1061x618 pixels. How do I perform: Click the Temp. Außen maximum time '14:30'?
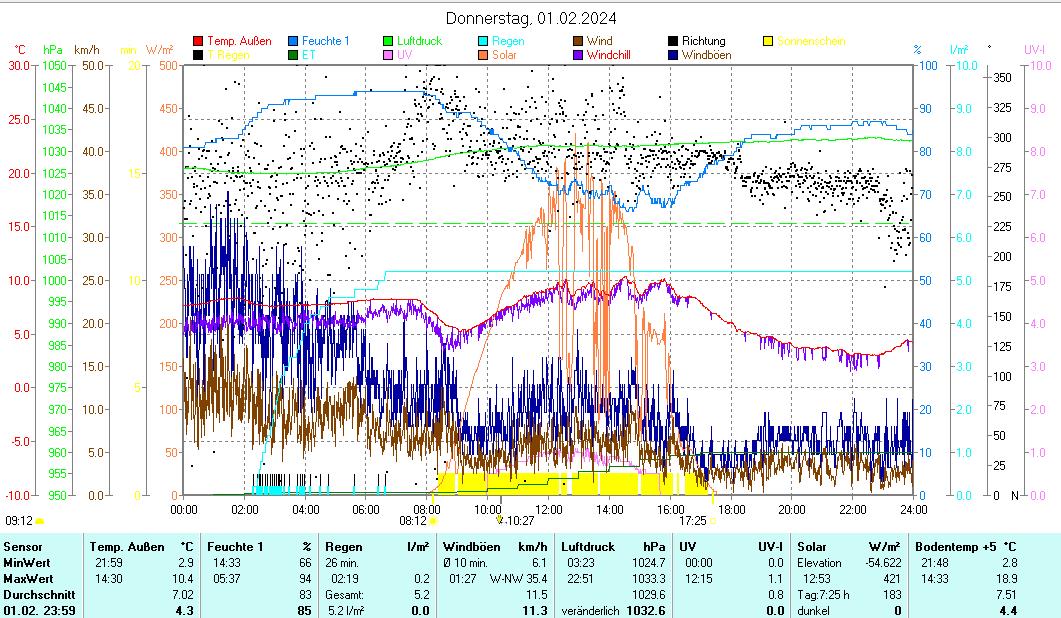click(109, 579)
